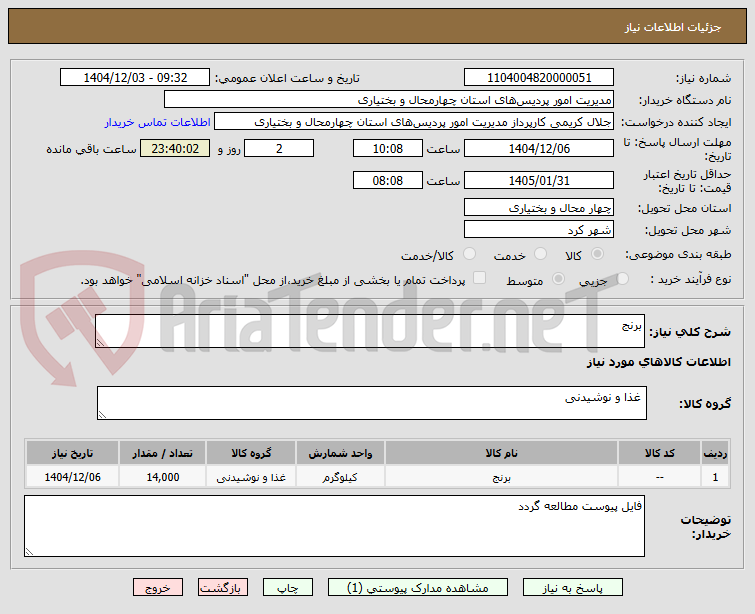755x614 pixels.
Task: Click the واحد شمارش column header
Action: click(340, 453)
